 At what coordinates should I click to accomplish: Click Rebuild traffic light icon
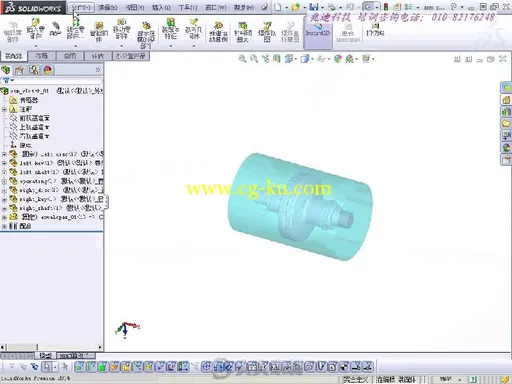386,7
